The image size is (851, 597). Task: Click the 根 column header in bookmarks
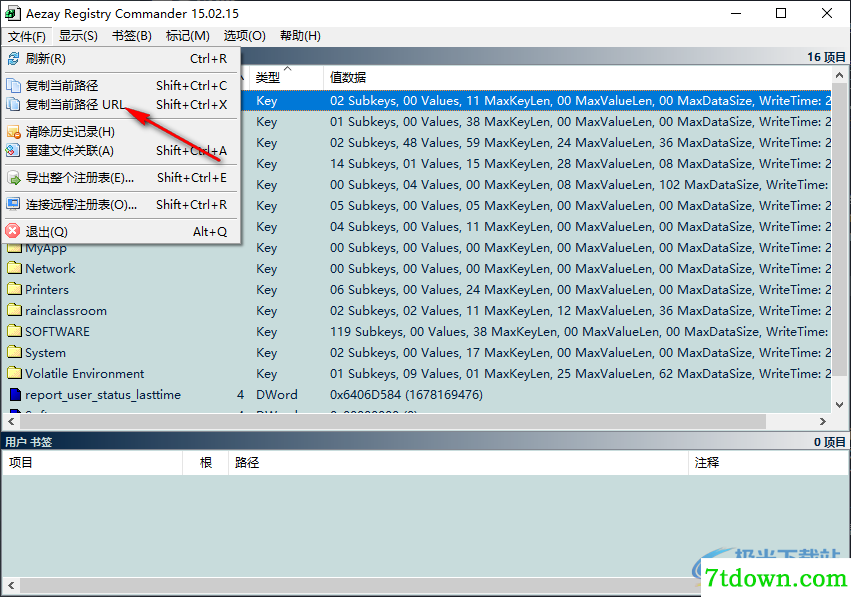[x=205, y=462]
